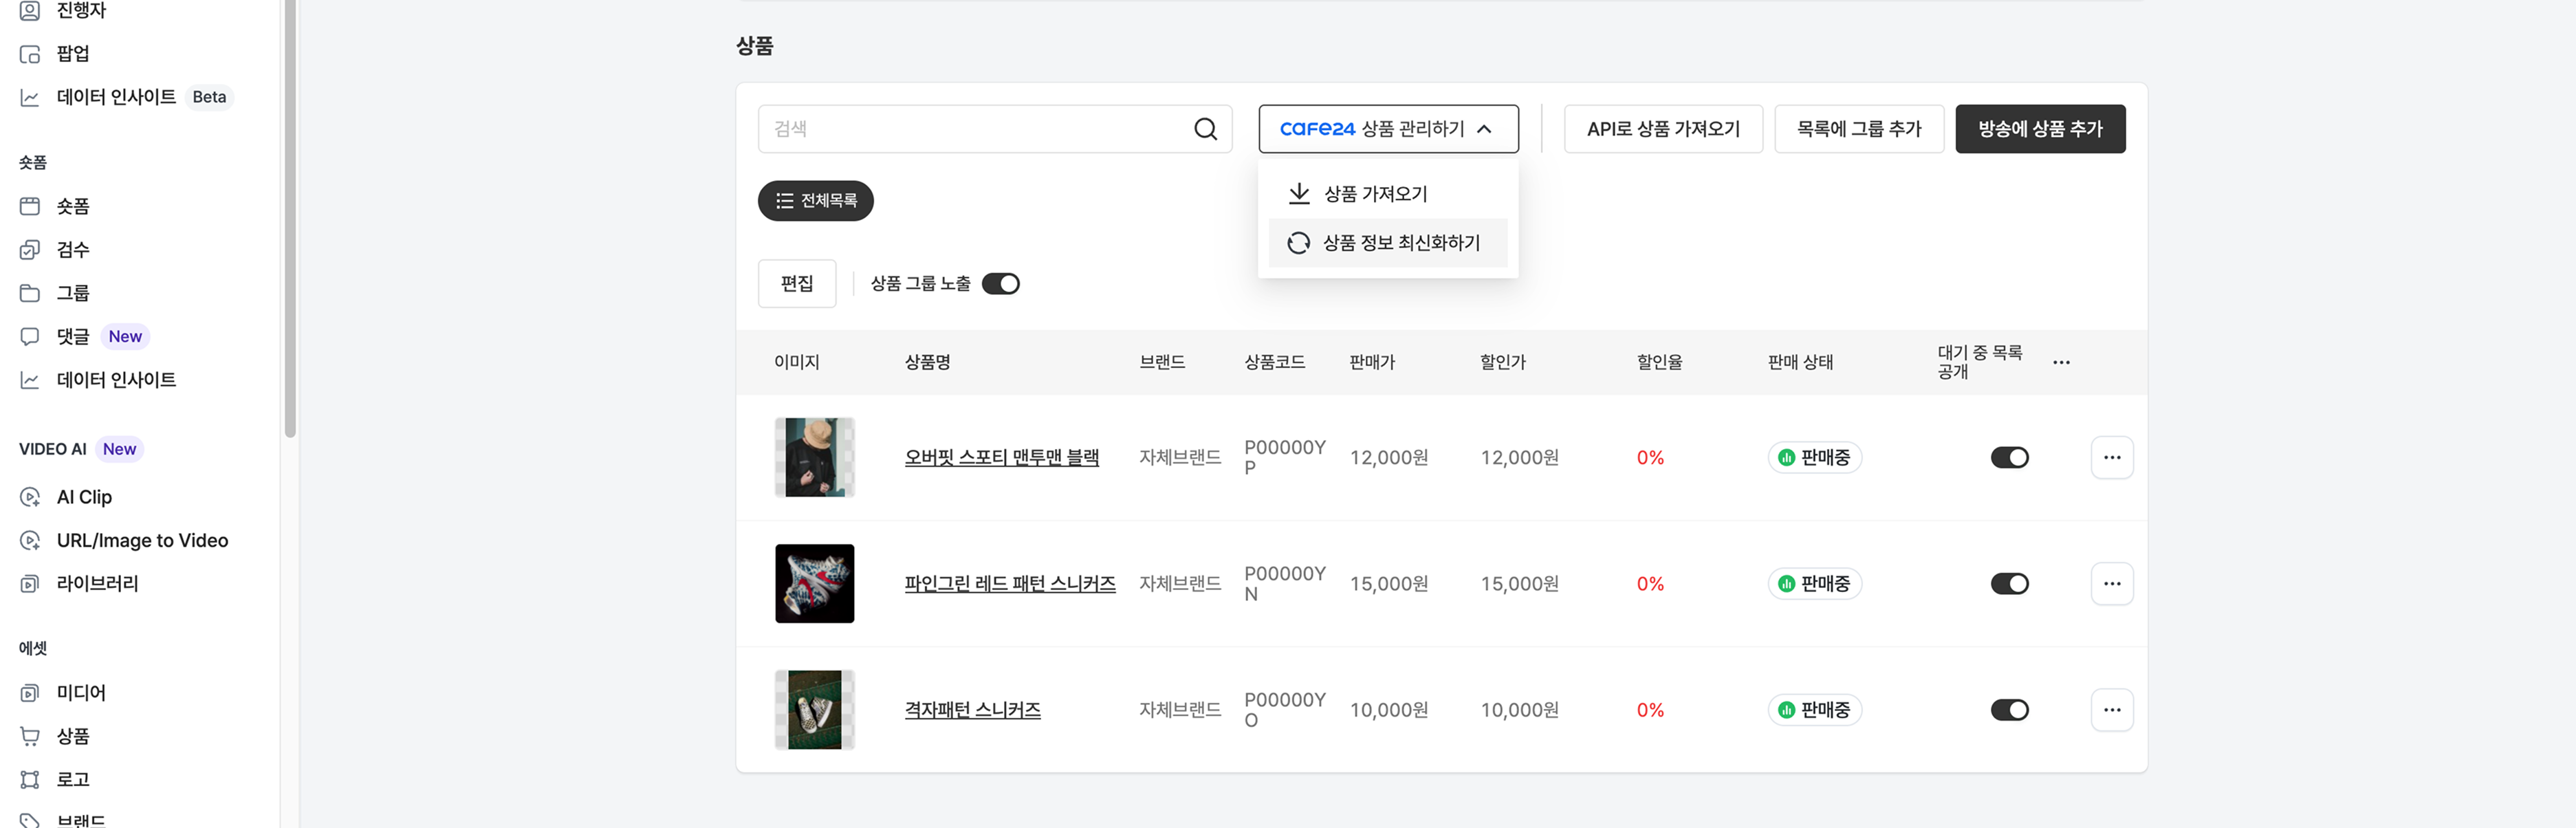
Task: Toggle 대기 중 목록 공개 for 격자패턴 스니커즈
Action: [x=2009, y=709]
